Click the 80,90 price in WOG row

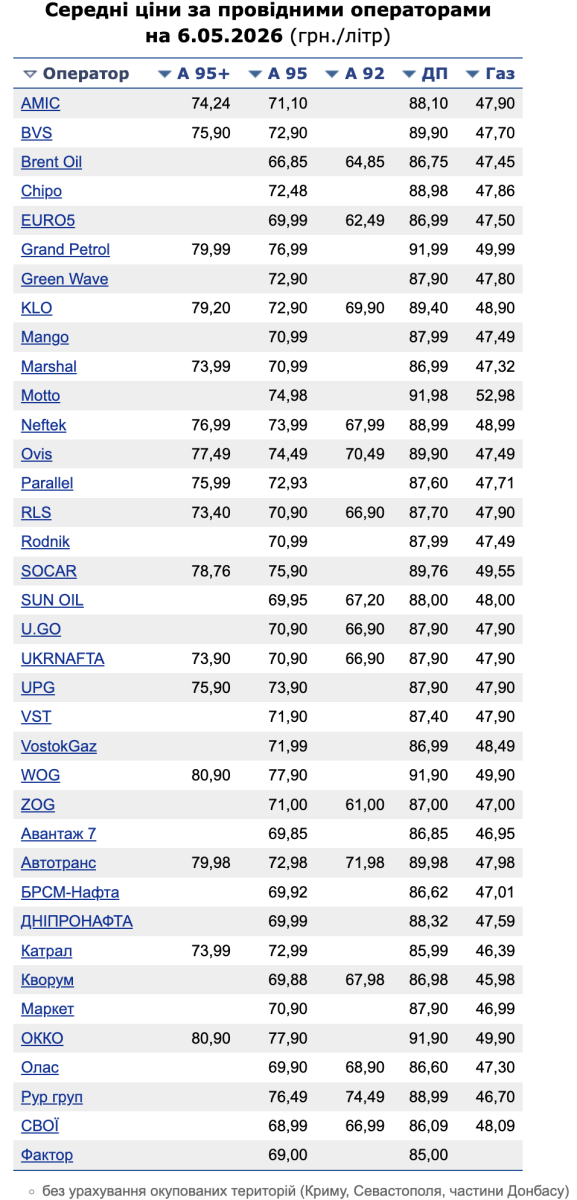coord(211,775)
